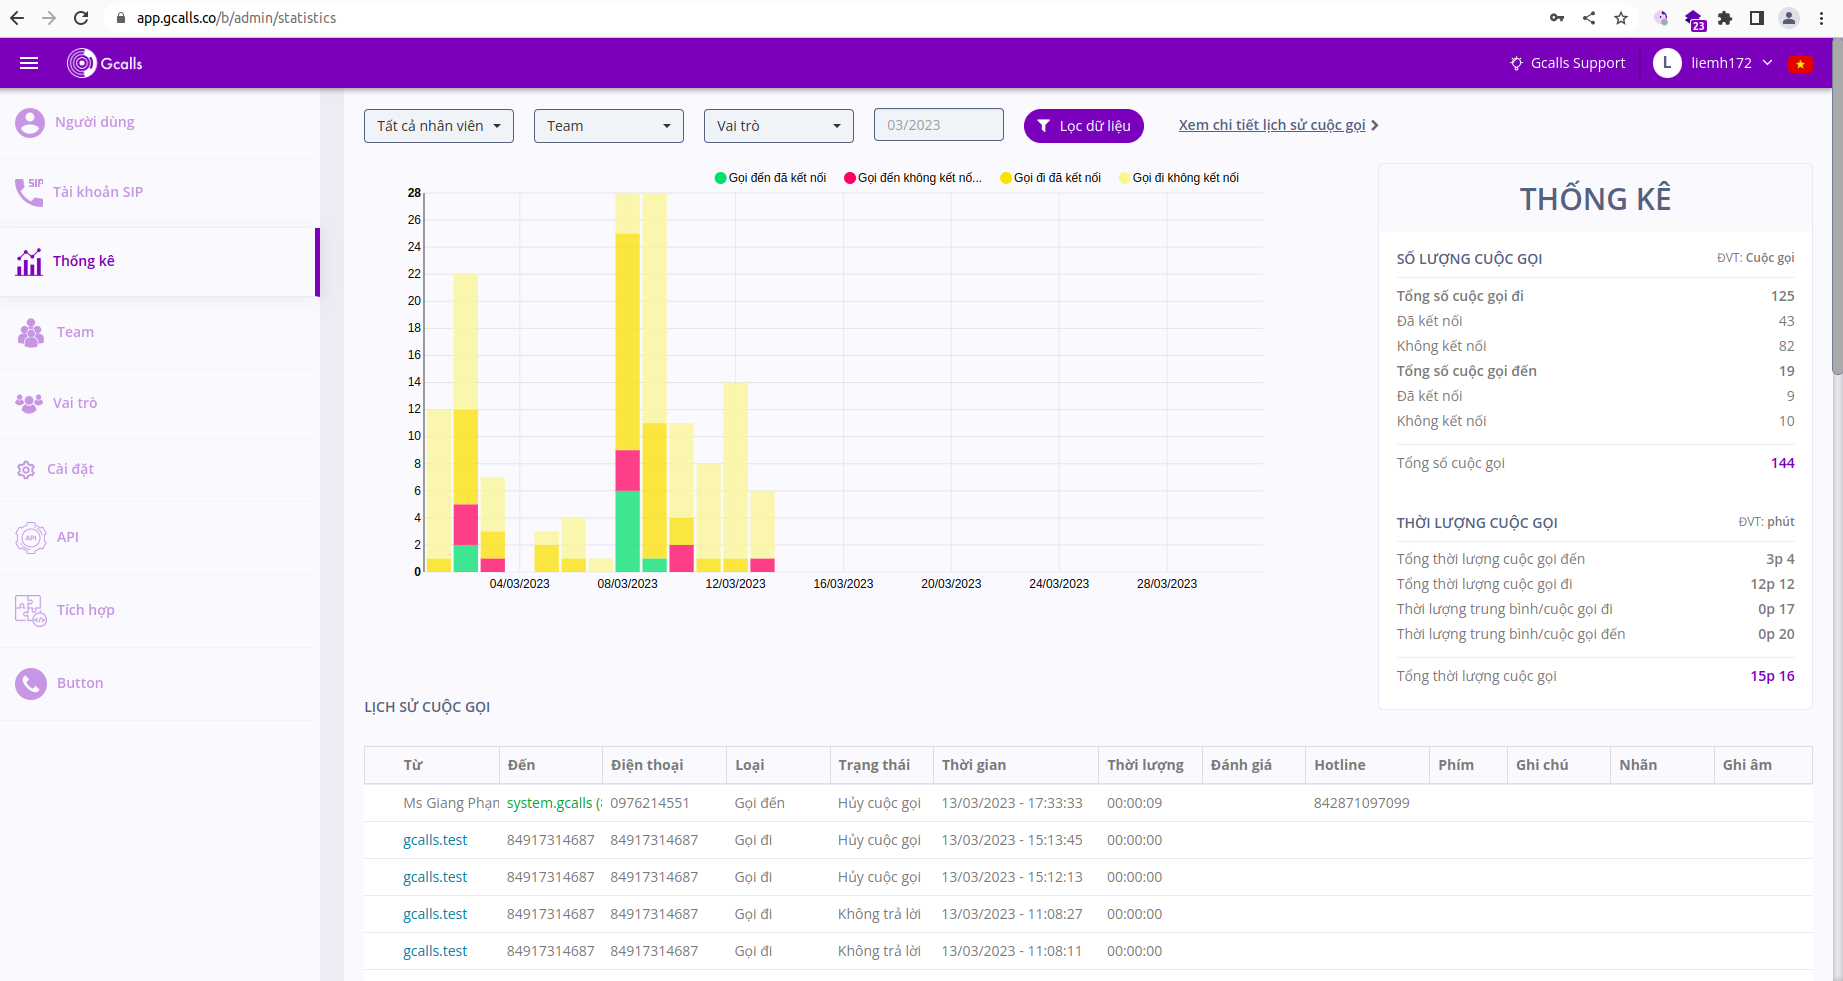Toggle the Gọi đến không kết nối legend series
The width and height of the screenshot is (1843, 981).
(913, 178)
